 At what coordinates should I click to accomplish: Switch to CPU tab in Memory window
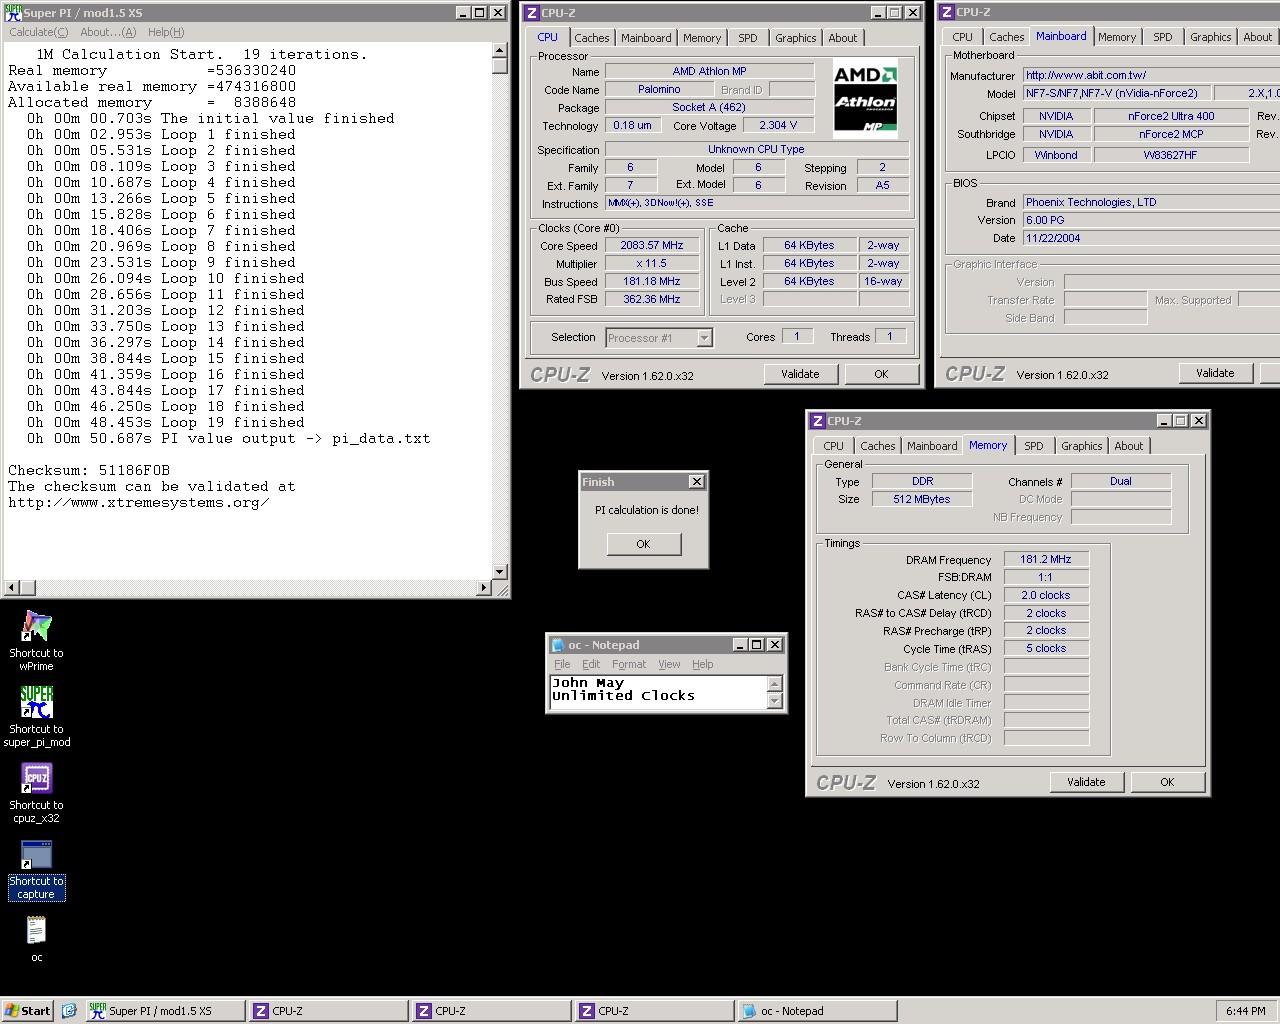point(833,446)
